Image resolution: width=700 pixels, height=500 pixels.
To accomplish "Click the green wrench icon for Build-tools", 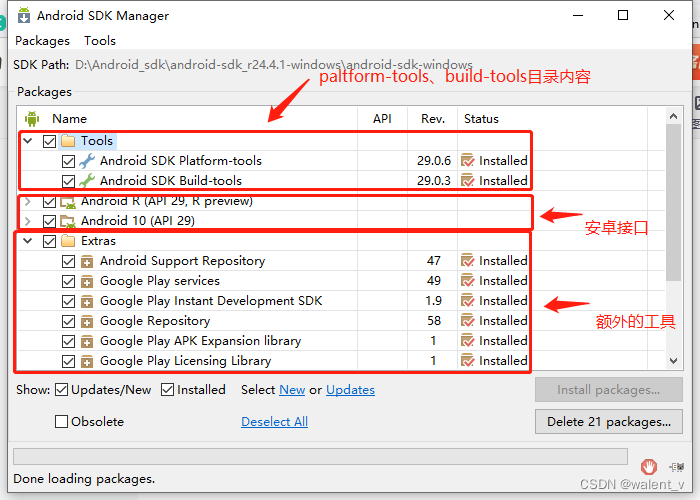I will [x=87, y=180].
